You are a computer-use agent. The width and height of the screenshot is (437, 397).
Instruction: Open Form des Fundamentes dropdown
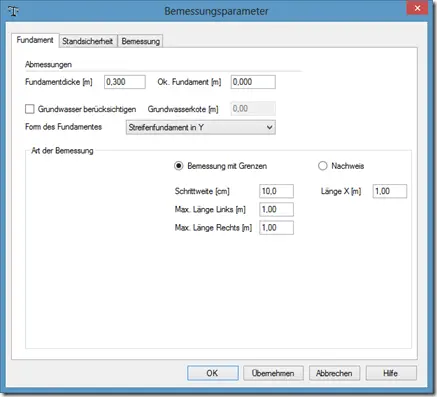point(201,127)
